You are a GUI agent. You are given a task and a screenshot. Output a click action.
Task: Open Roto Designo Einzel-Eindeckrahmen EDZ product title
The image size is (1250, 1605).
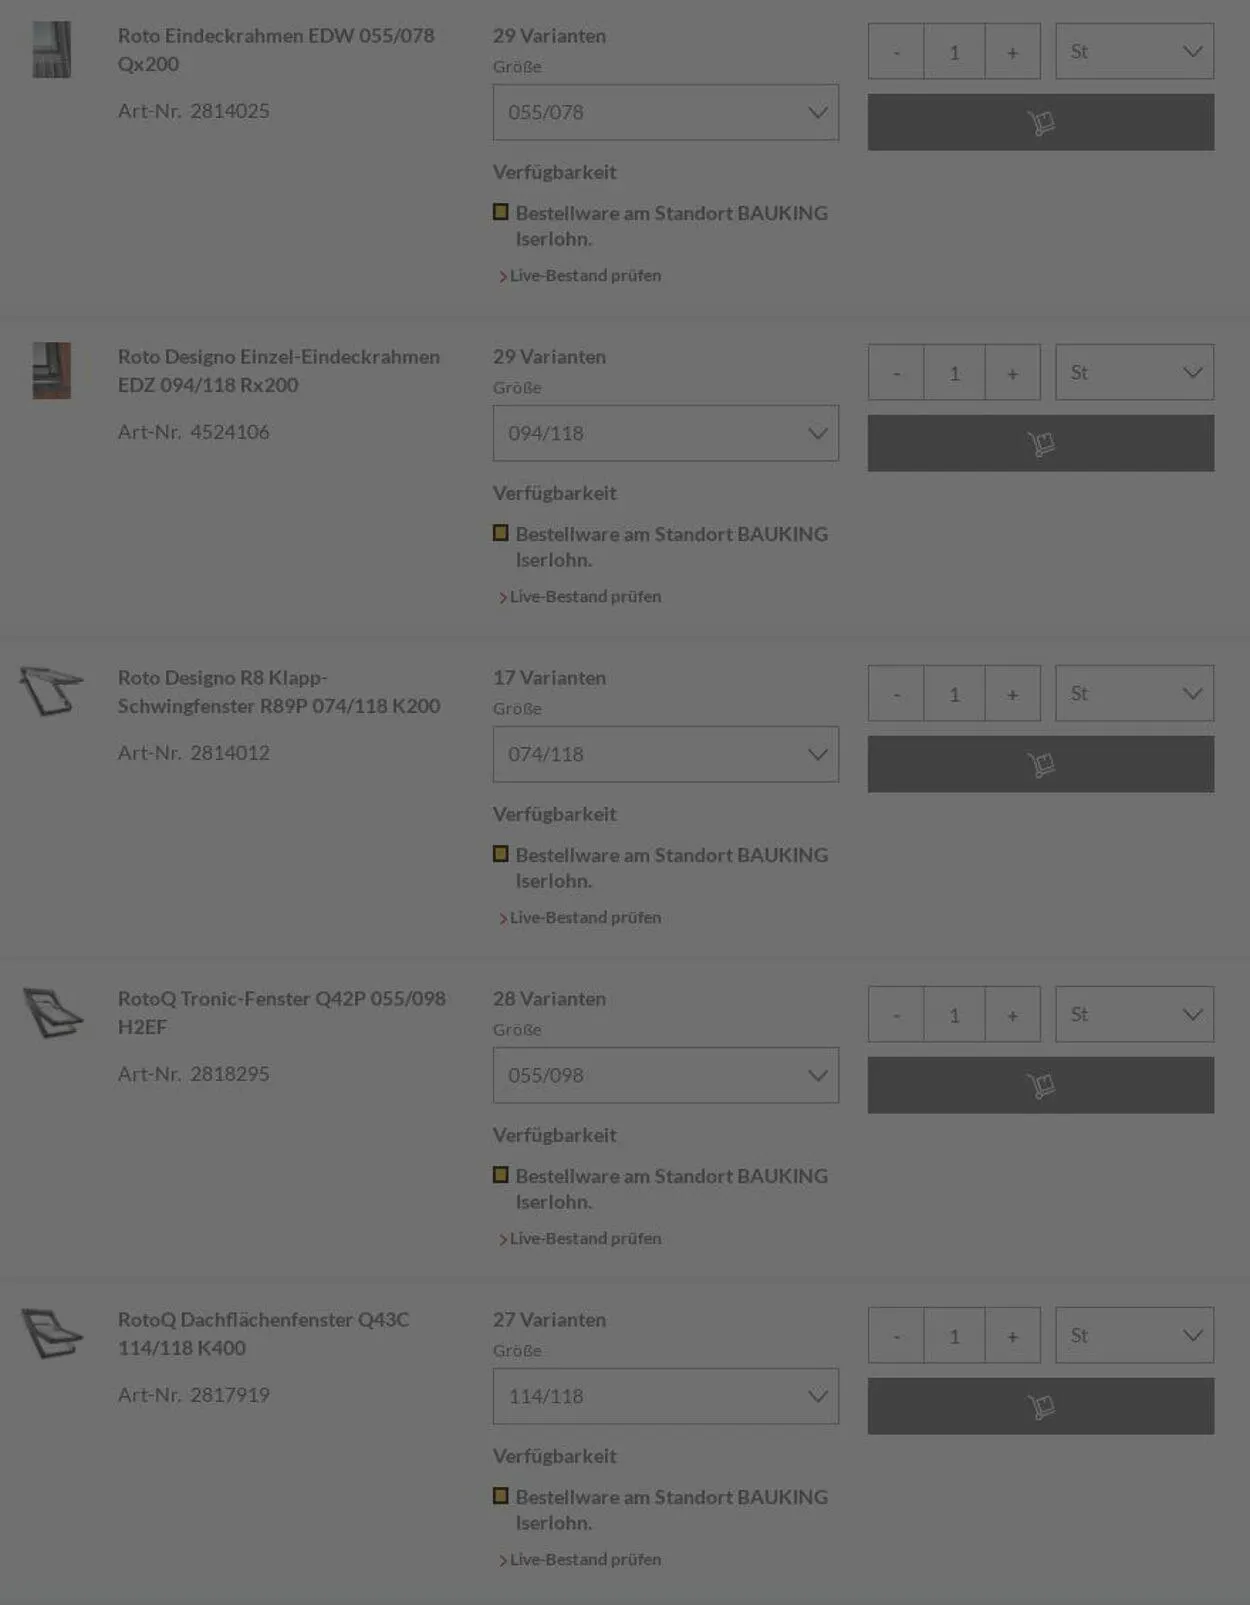(278, 370)
